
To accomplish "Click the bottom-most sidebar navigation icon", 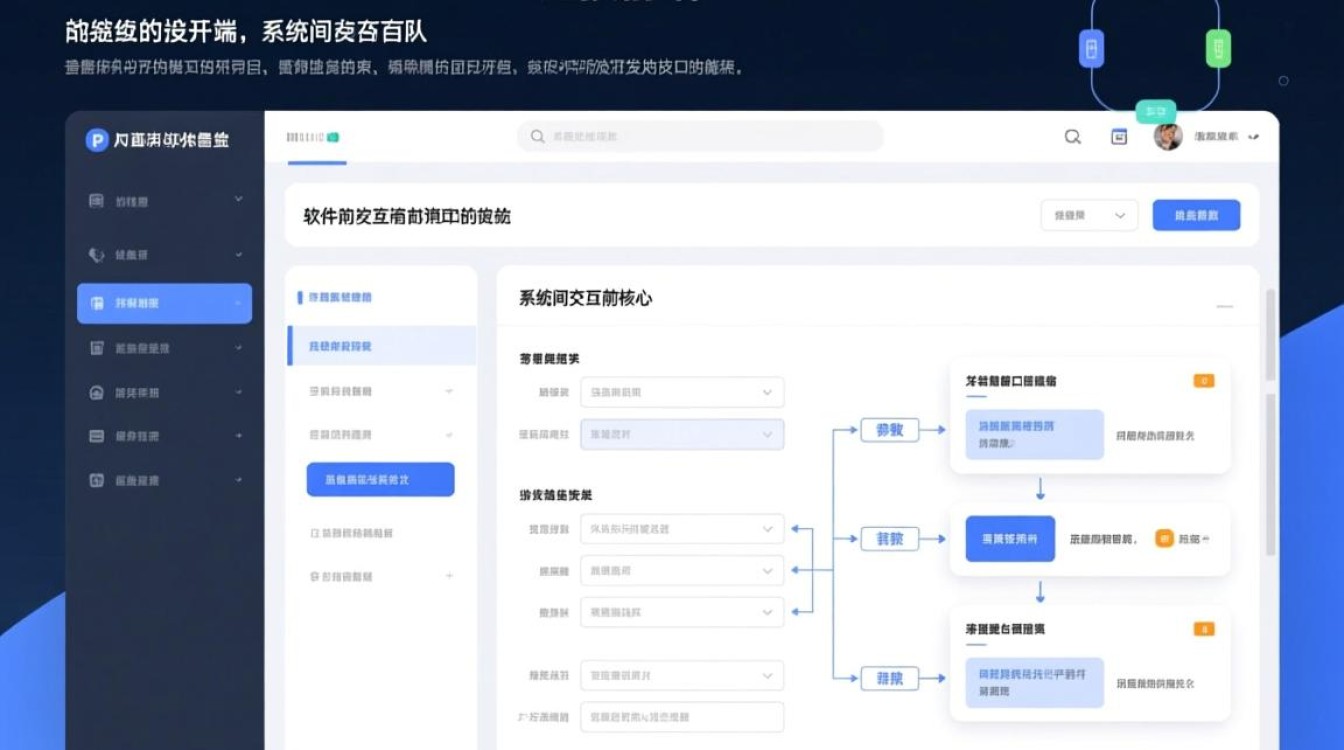I will [x=93, y=479].
